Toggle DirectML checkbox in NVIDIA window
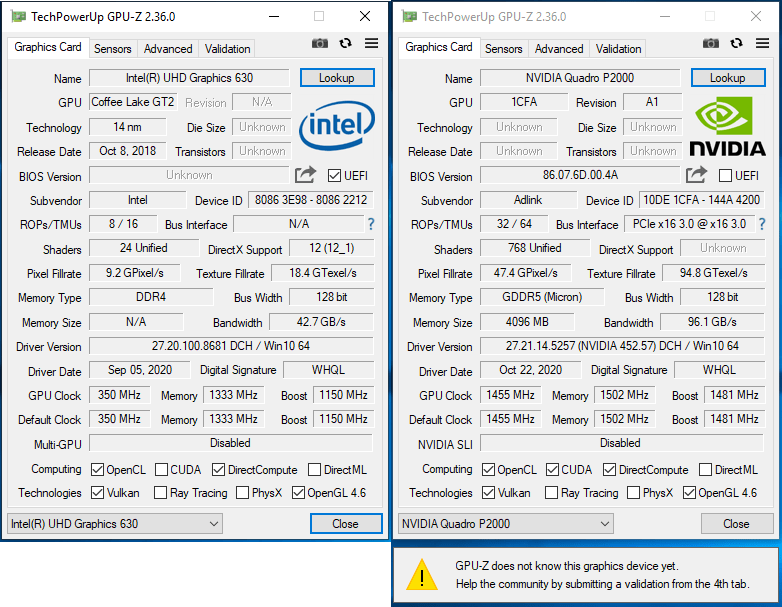Viewport: 782px width, 607px height. tap(705, 470)
